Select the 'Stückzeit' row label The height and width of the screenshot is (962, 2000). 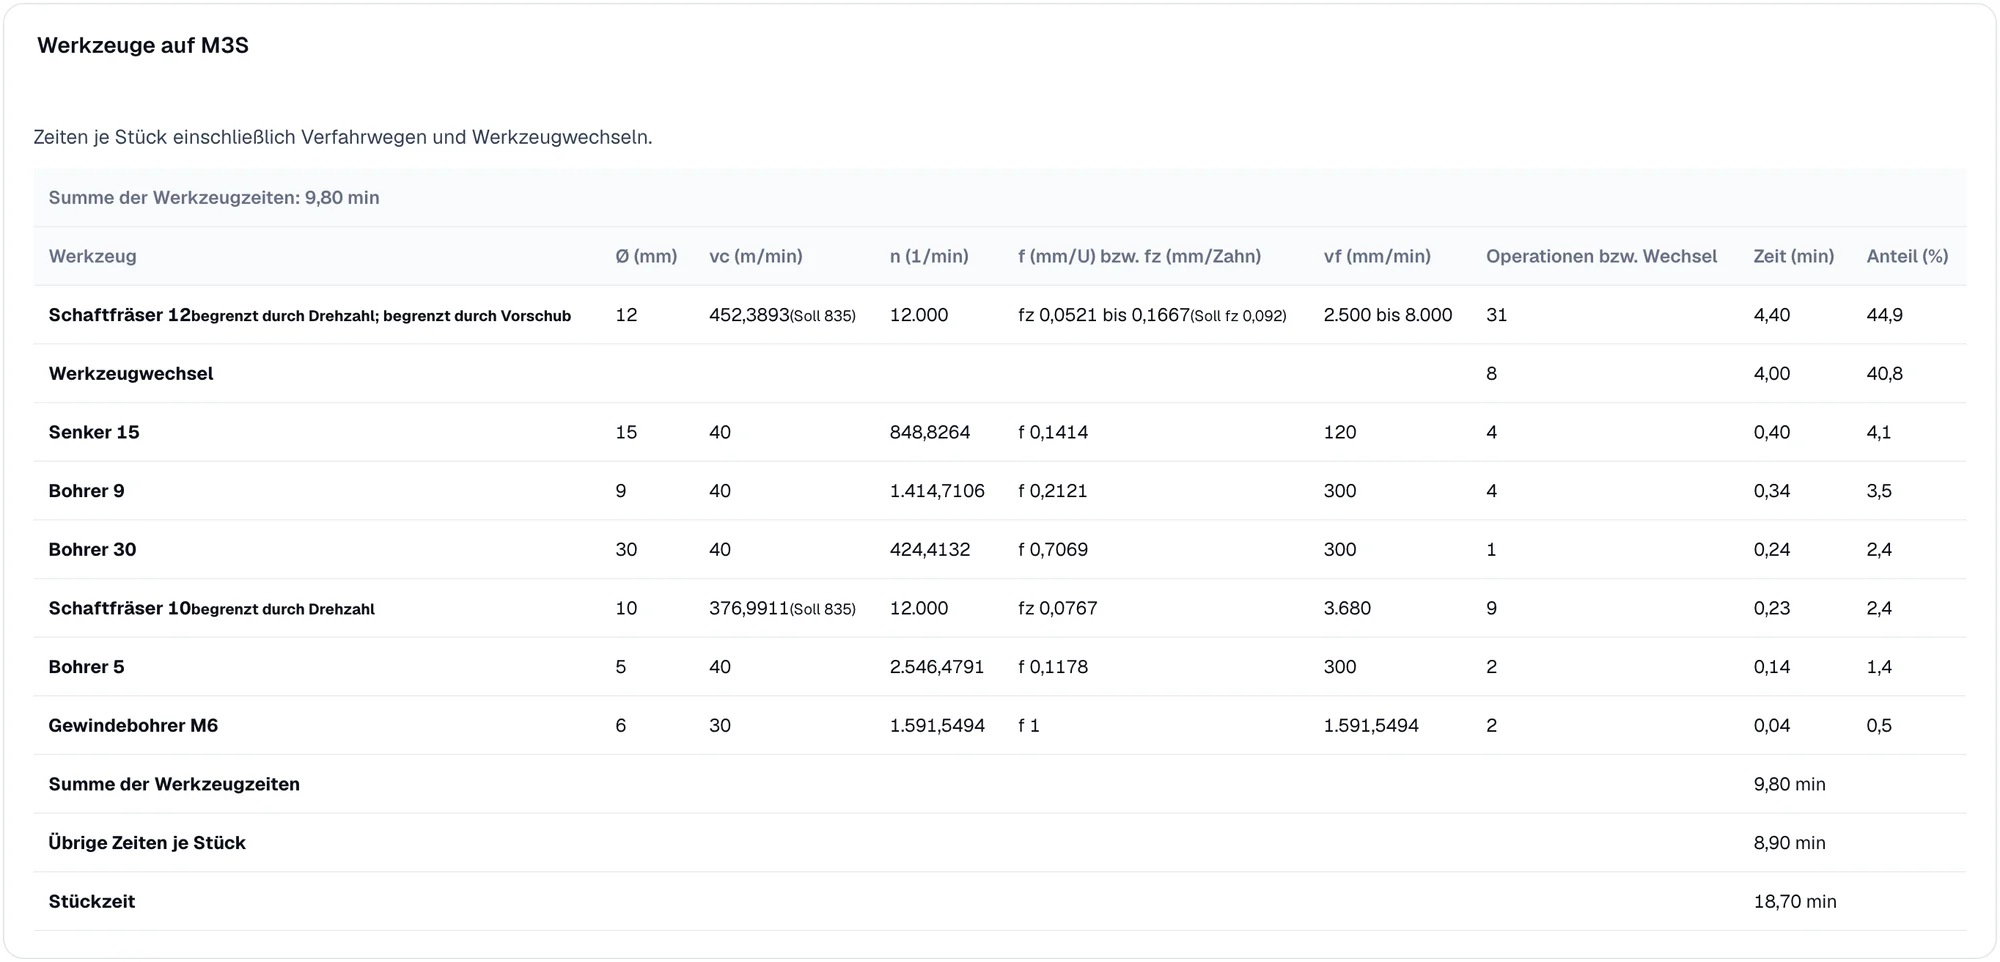click(92, 902)
